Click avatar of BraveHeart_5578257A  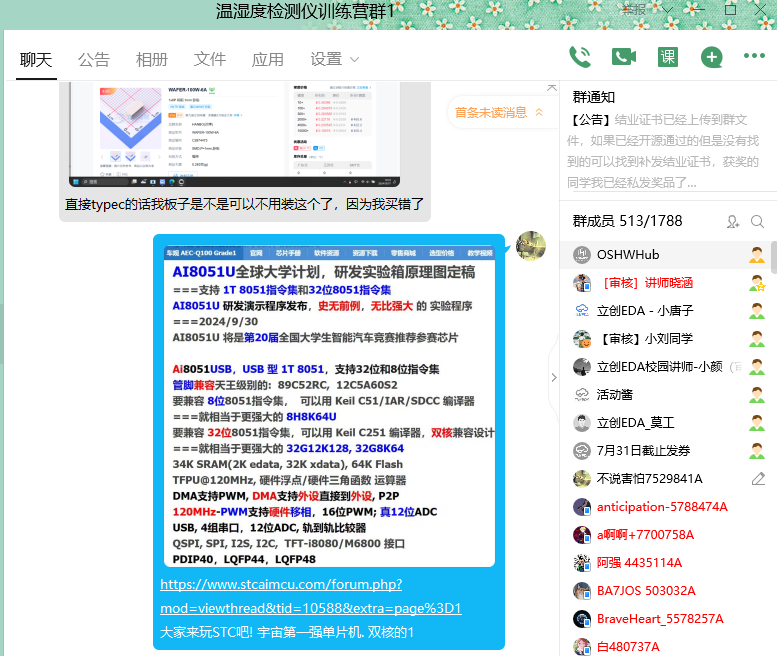click(x=582, y=619)
